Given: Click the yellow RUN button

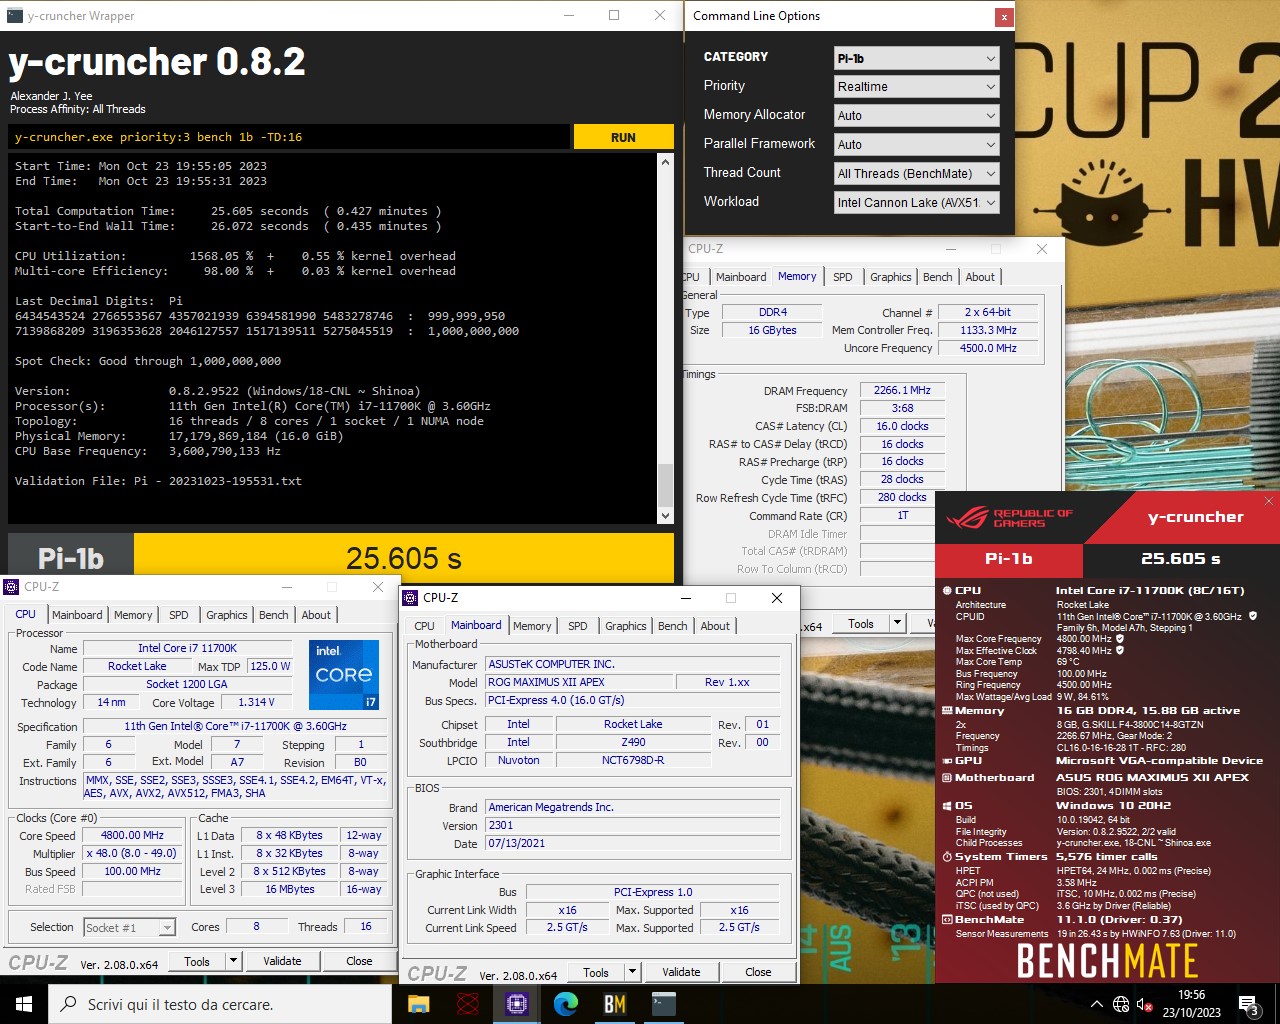Looking at the screenshot, I should pos(623,137).
